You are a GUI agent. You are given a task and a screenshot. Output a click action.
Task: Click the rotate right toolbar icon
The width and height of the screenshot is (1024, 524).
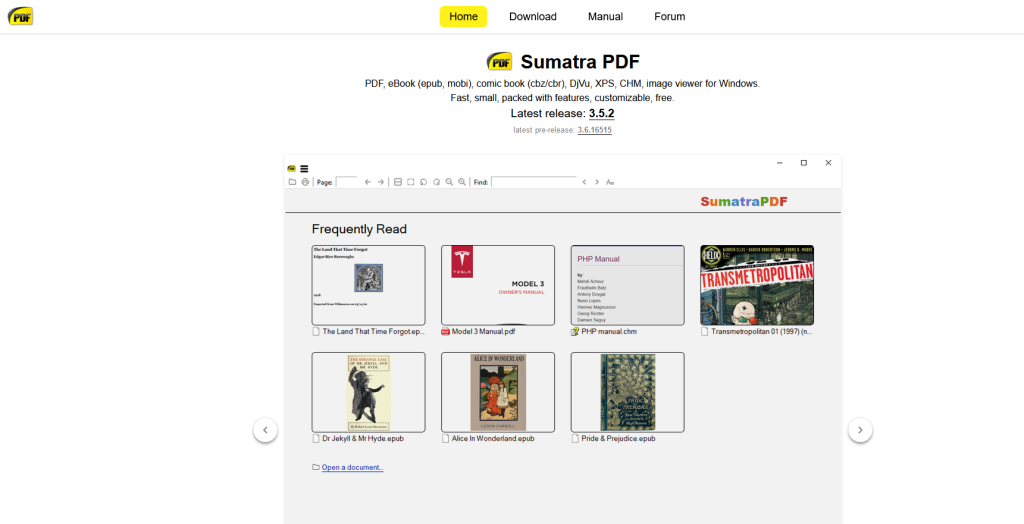[436, 182]
